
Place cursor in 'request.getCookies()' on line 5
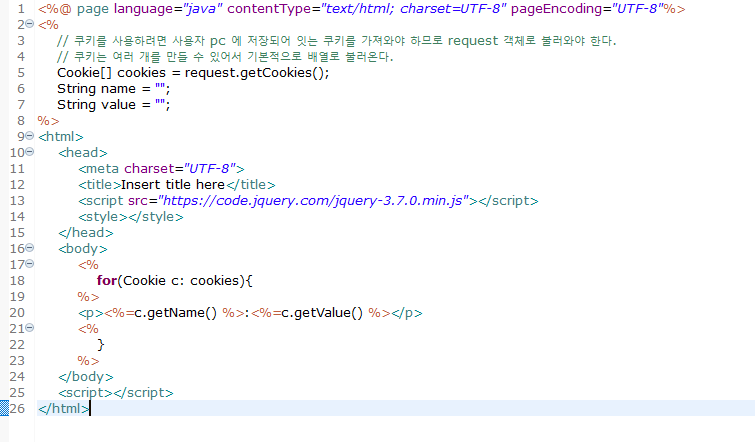pos(257,73)
